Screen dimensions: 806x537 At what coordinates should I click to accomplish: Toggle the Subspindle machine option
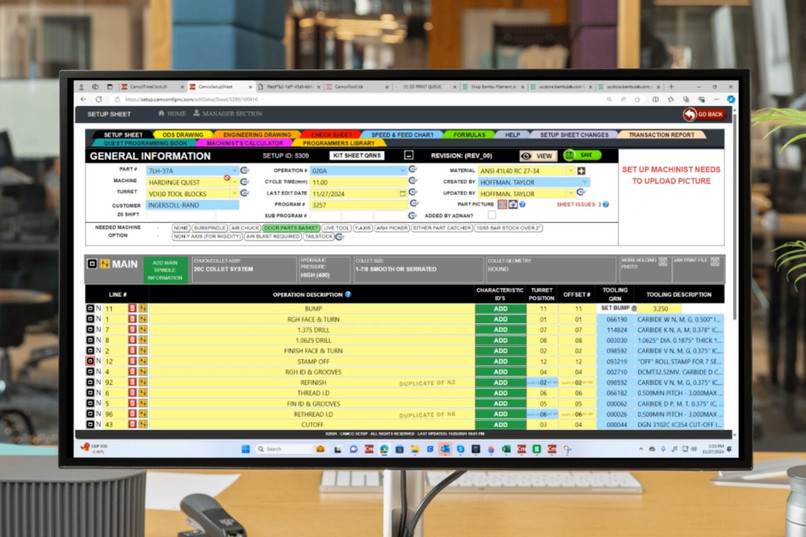[210, 228]
